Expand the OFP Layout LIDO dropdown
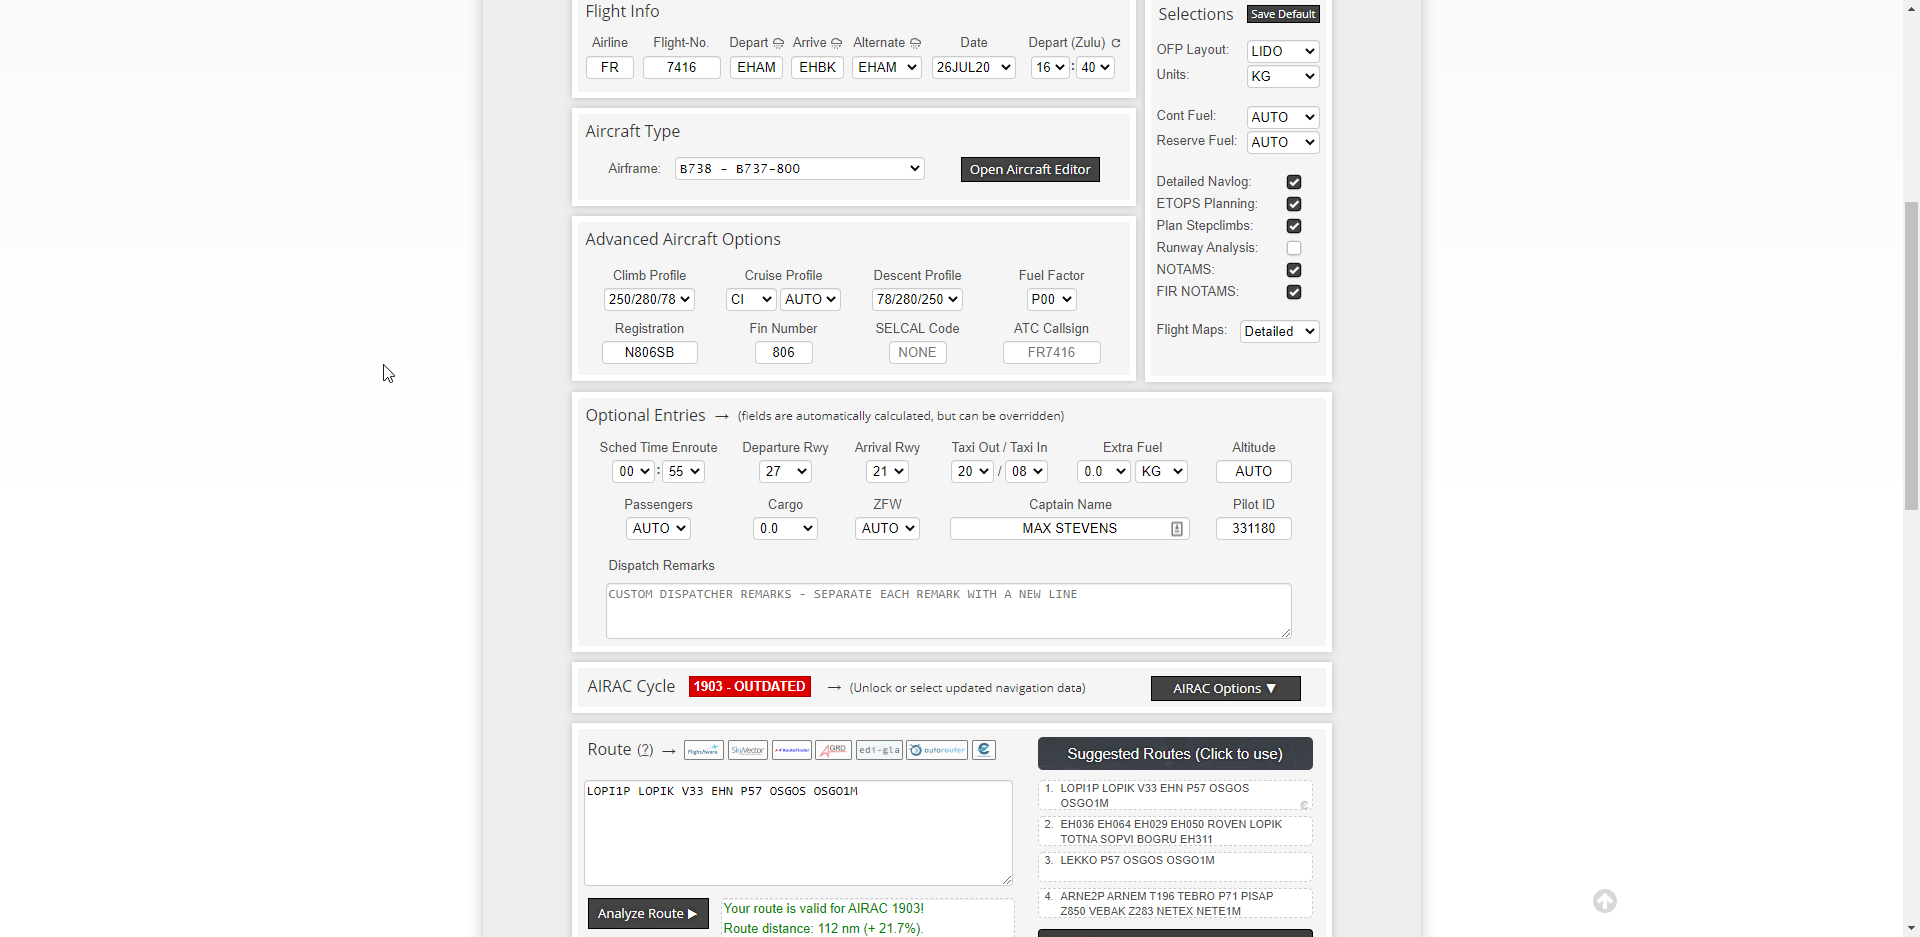 [1283, 51]
